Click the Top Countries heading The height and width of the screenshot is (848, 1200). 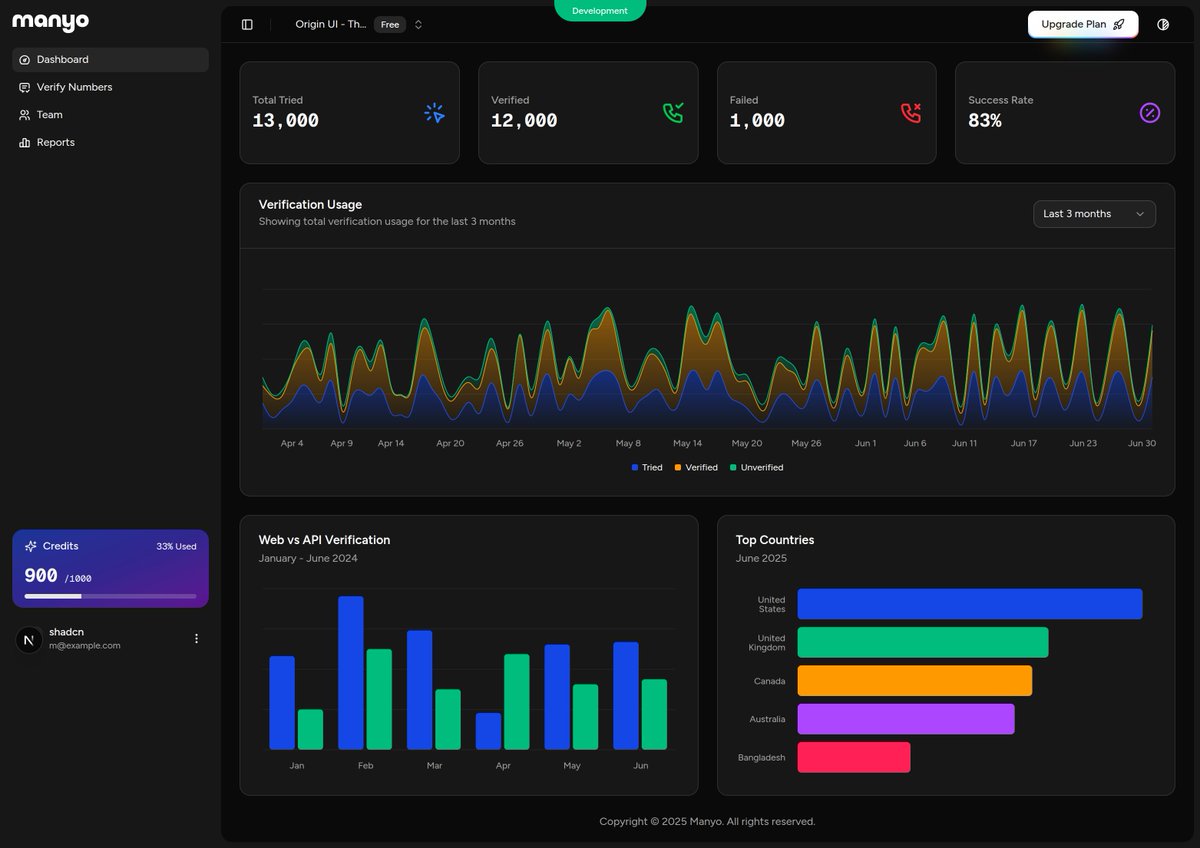775,540
